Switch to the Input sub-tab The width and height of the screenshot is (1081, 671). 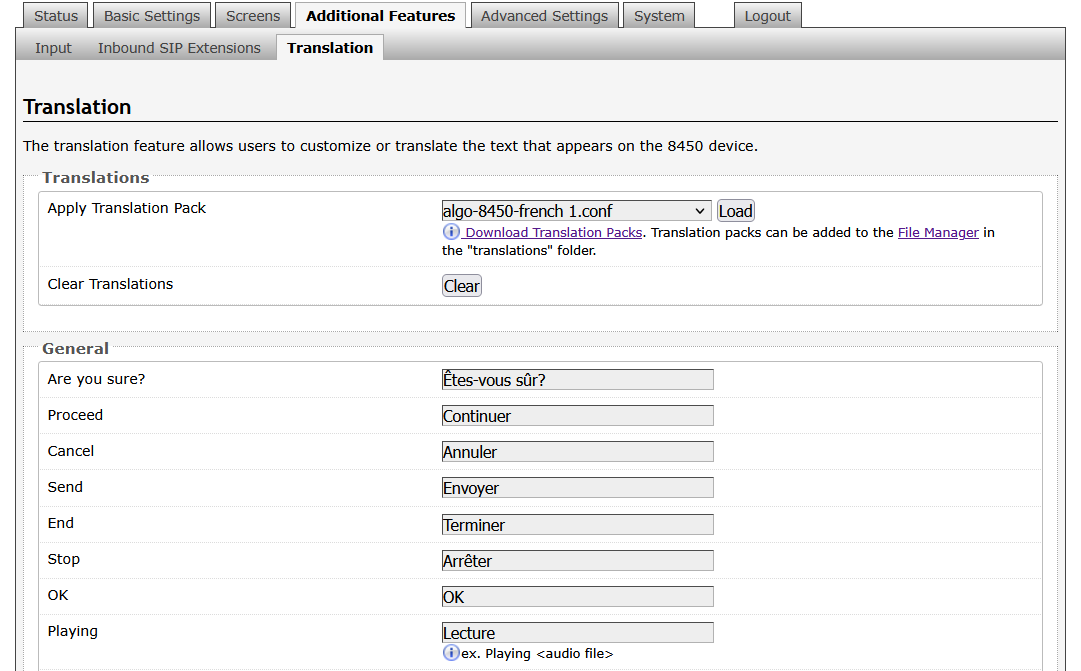click(54, 48)
